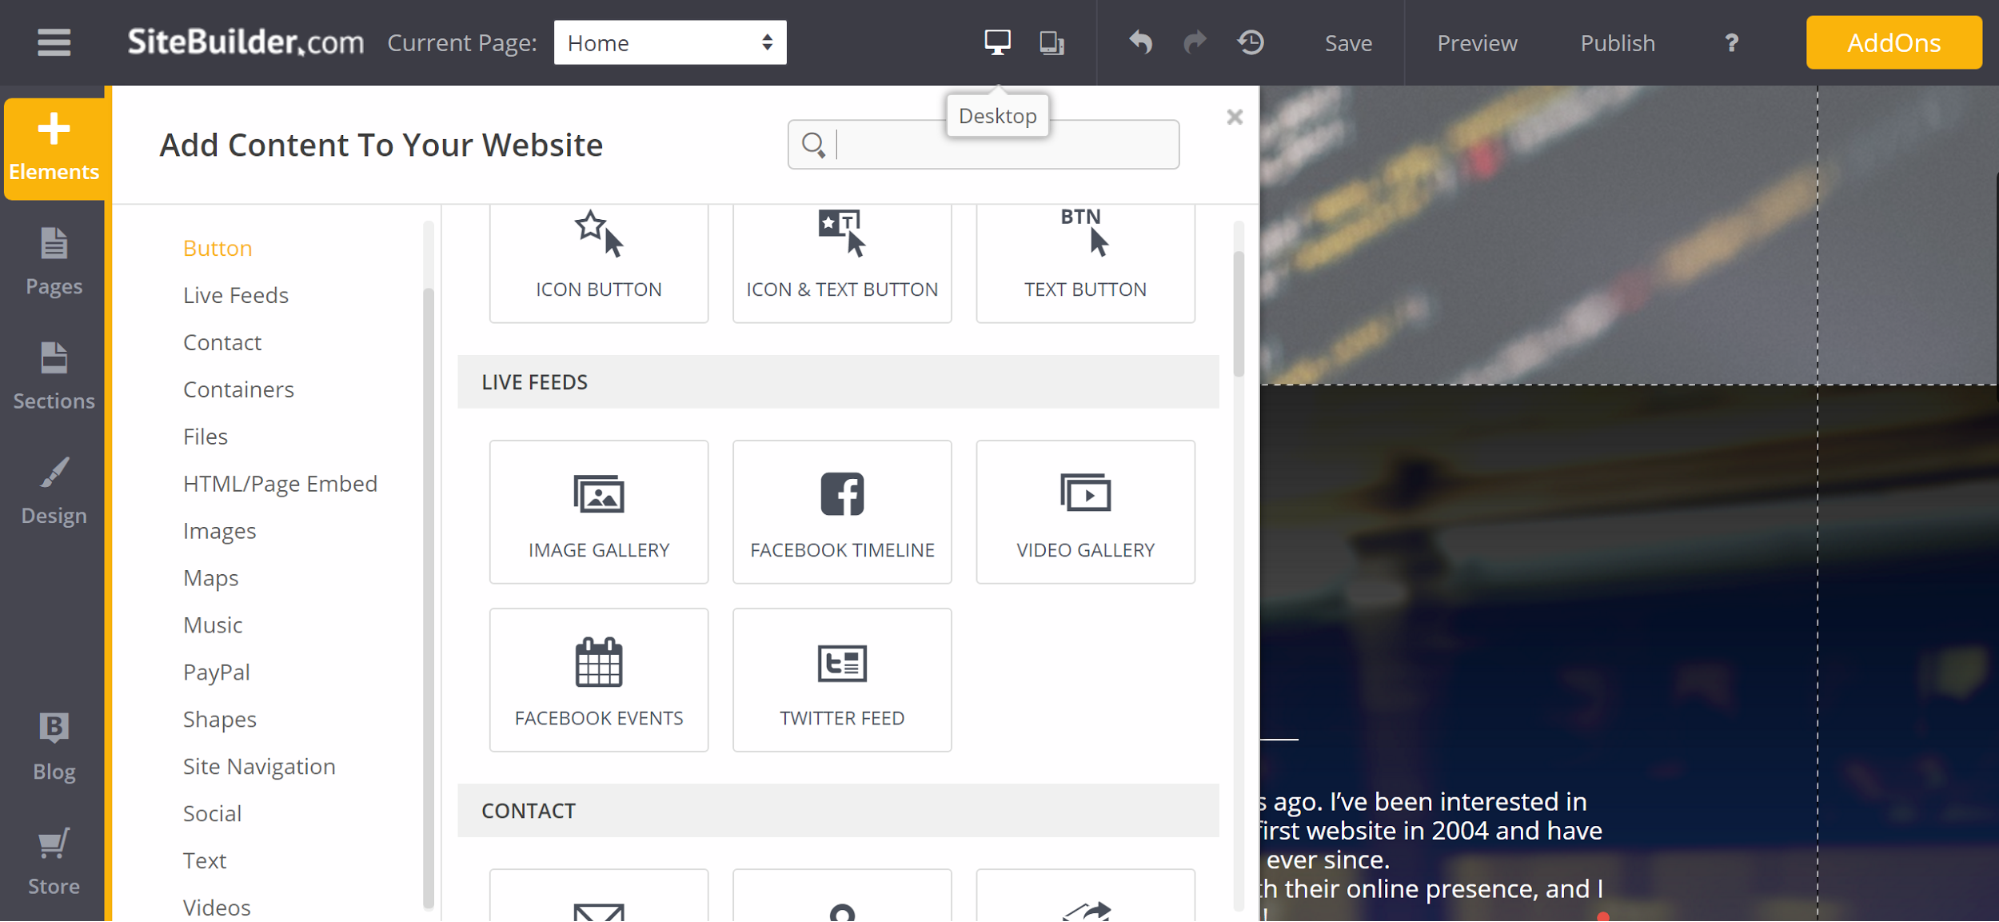Add a Facebook Events element

[x=599, y=680]
